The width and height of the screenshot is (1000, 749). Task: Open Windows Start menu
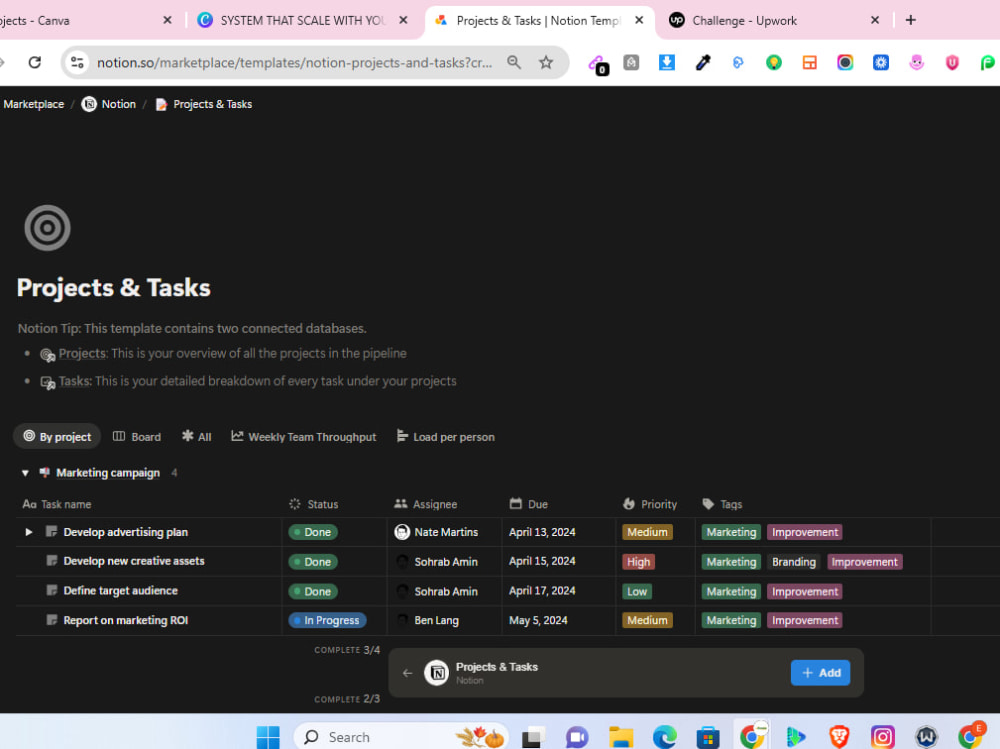(x=268, y=737)
